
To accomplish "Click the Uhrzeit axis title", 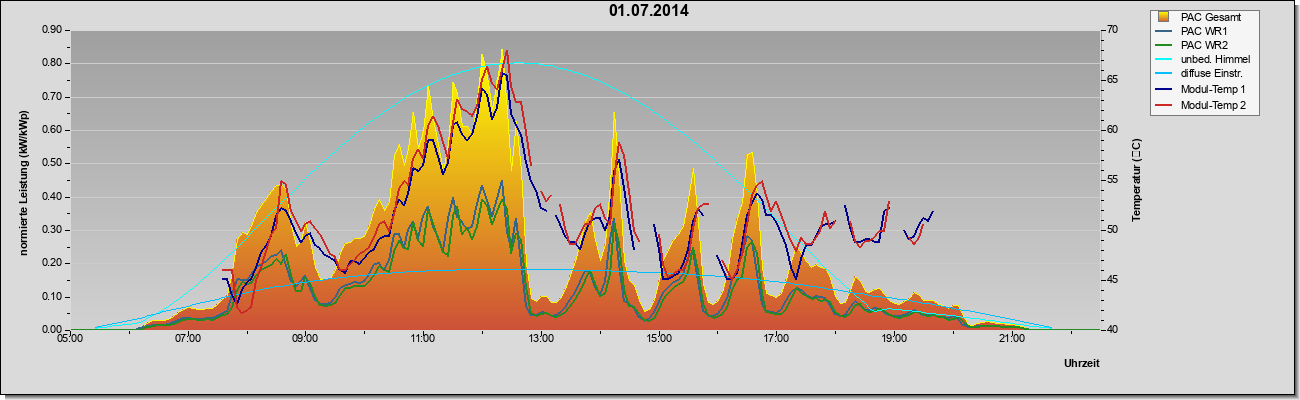I will click(x=1082, y=365).
